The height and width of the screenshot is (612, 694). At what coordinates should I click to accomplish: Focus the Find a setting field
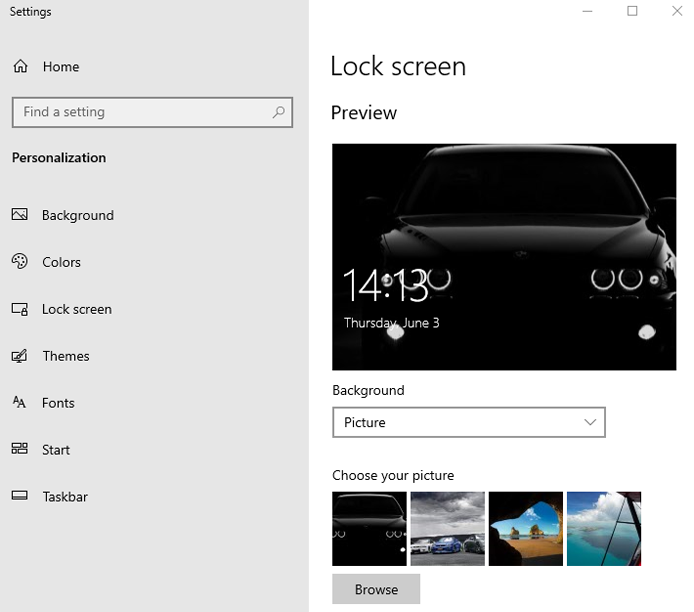(152, 112)
